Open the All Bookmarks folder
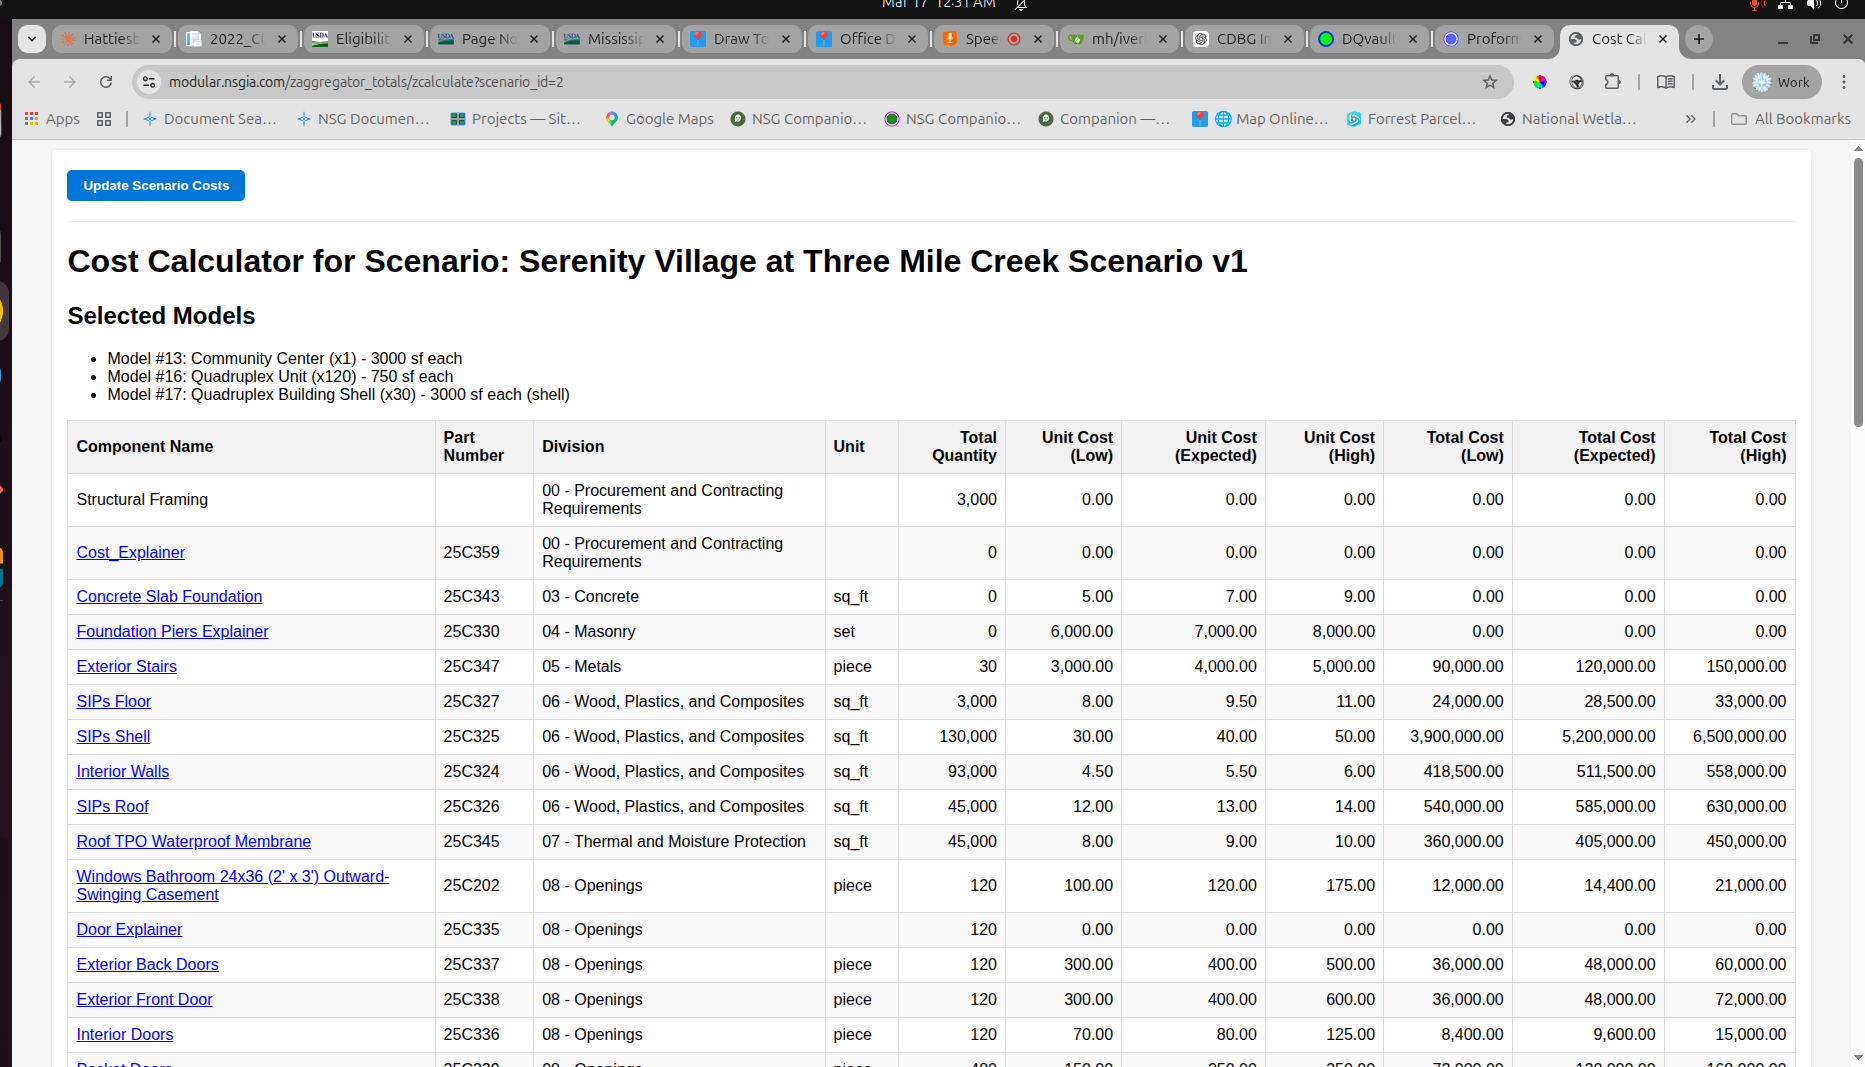The height and width of the screenshot is (1067, 1865). (1791, 119)
